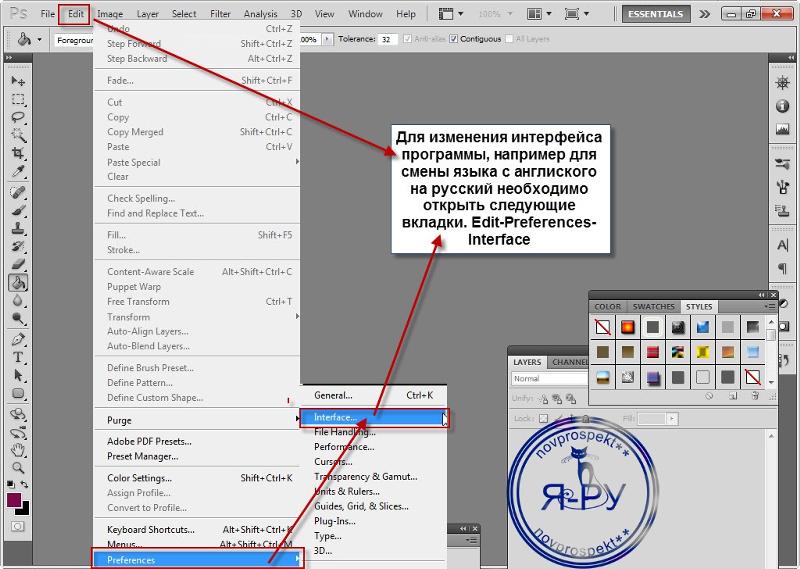Select the Path Selection tool
Screen dimensions: 800x569
pyautogui.click(x=18, y=376)
